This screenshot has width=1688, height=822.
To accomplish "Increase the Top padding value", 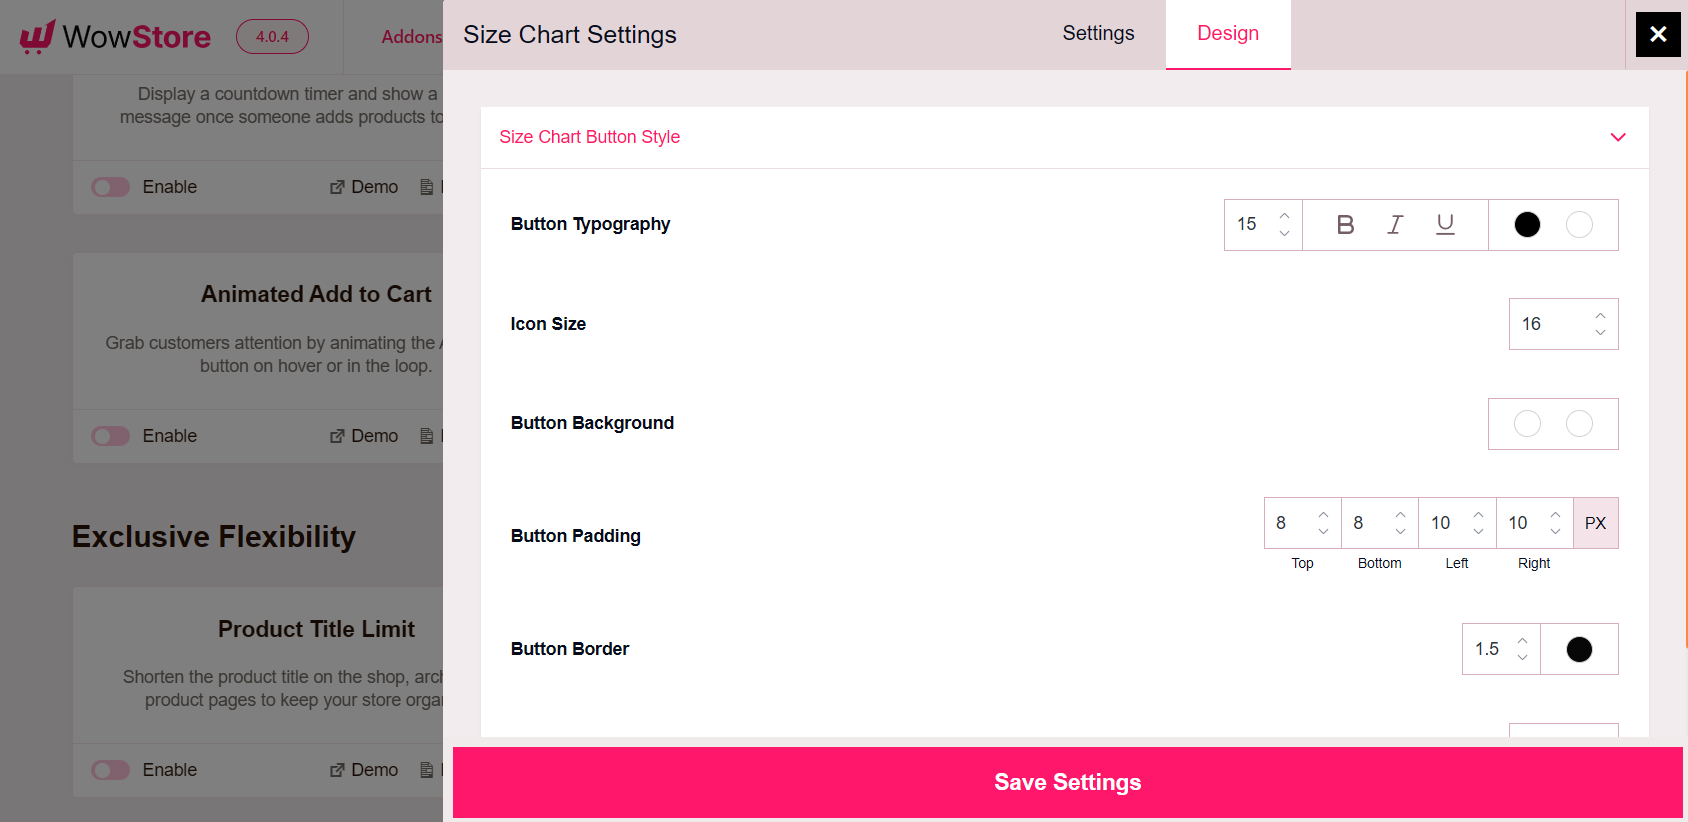I will [x=1323, y=515].
